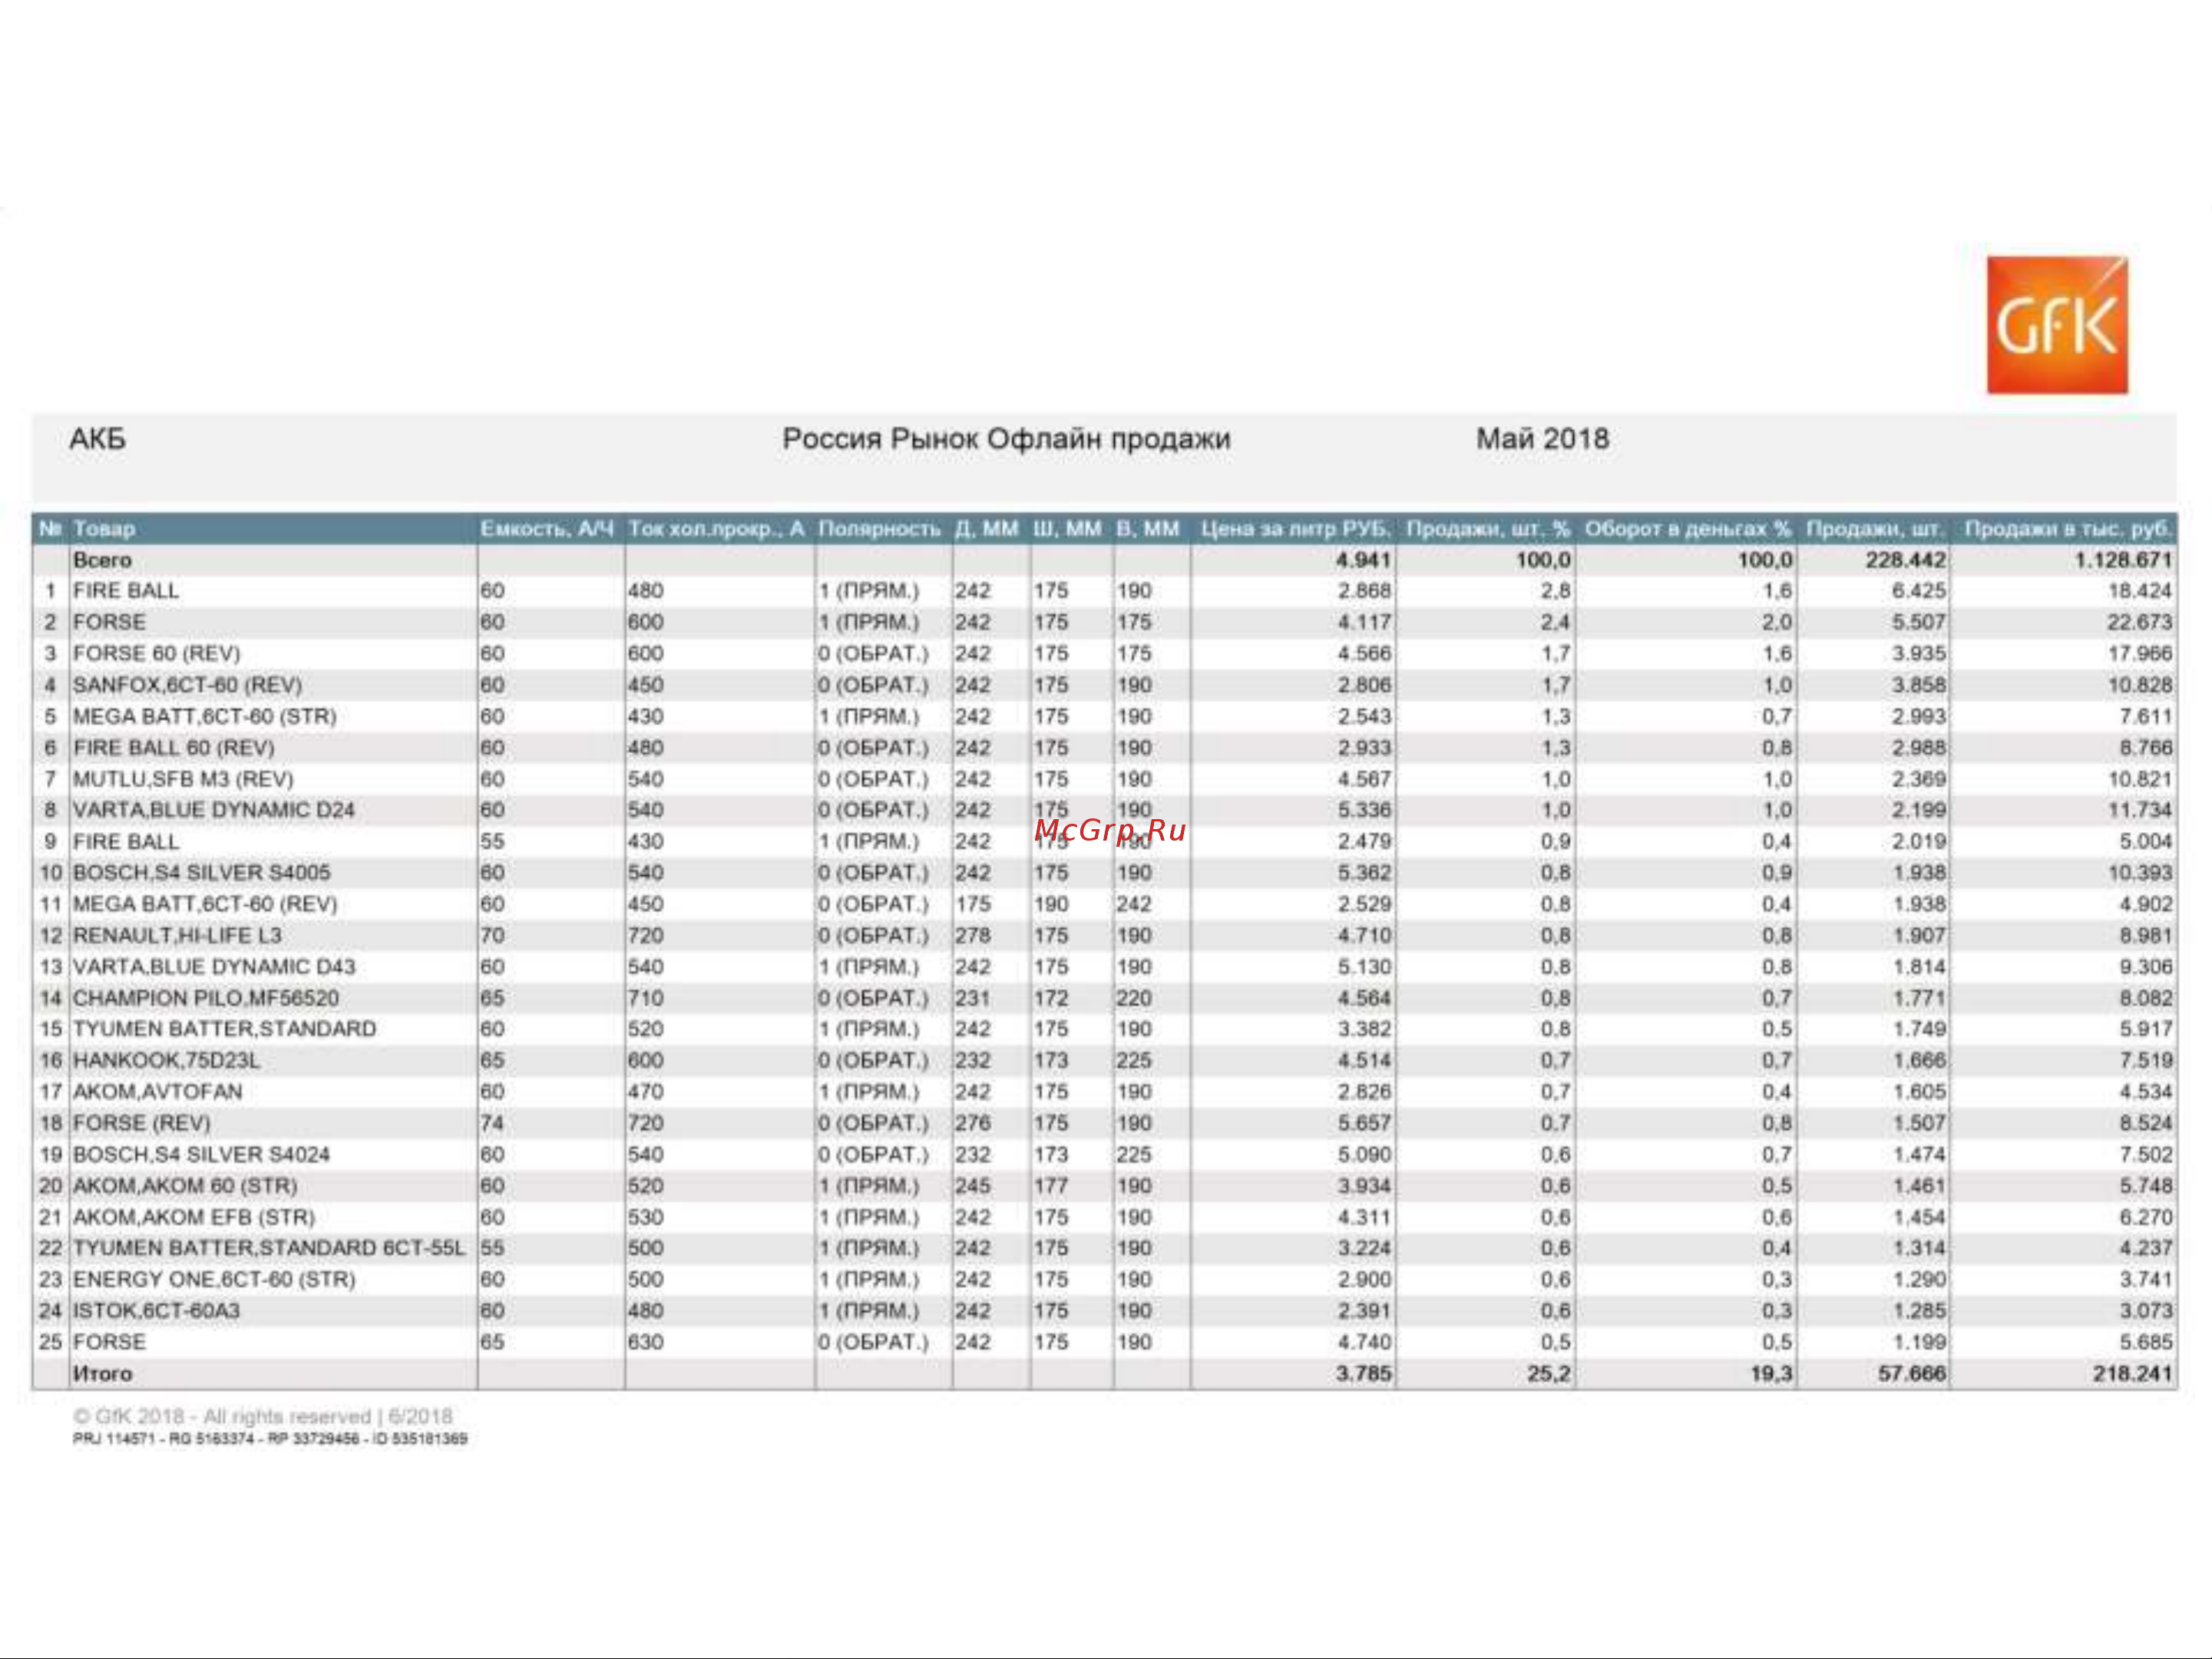Select row 'TYUMEN BATTER,STANDARD' number 15
2212x1659 pixels.
pos(1104,1029)
